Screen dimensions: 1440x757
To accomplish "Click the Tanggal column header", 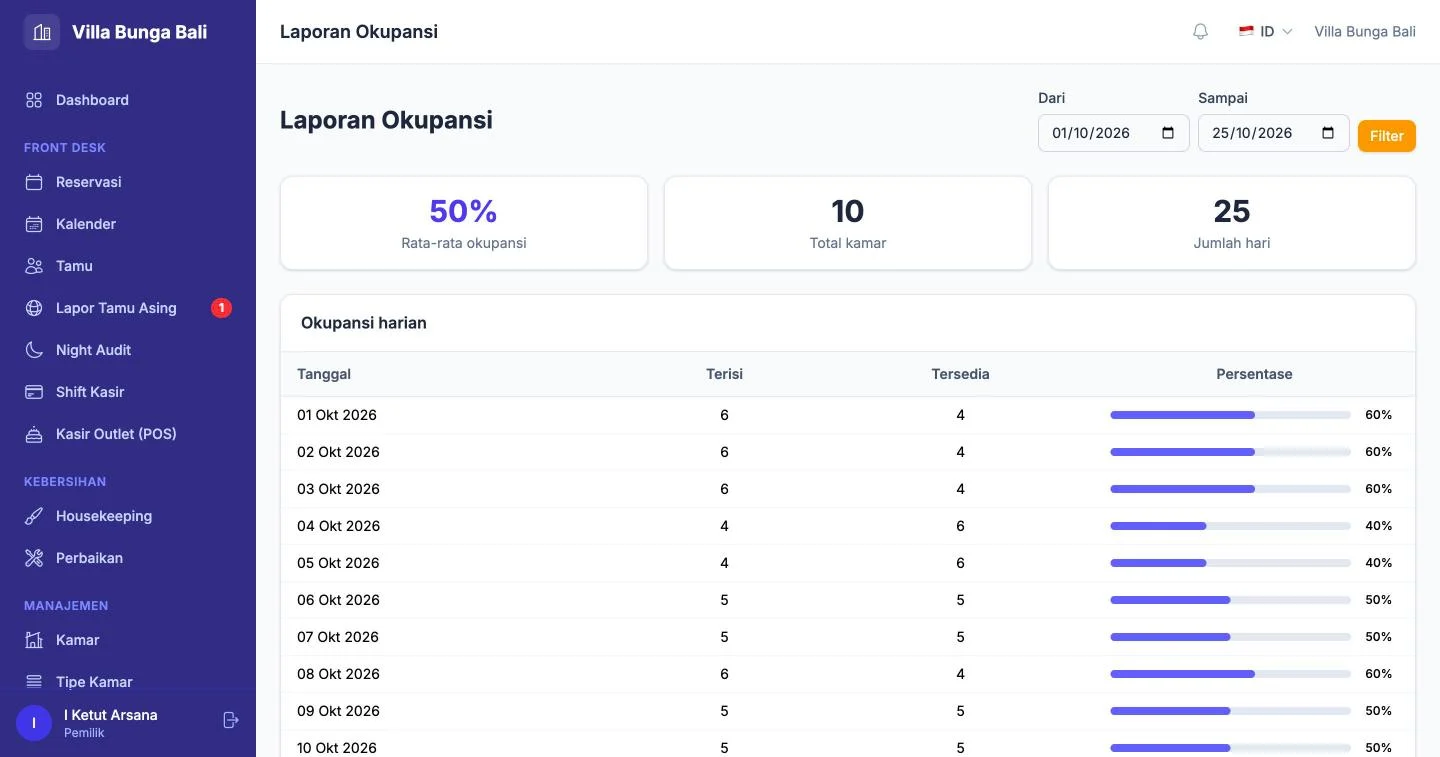I will (x=324, y=374).
